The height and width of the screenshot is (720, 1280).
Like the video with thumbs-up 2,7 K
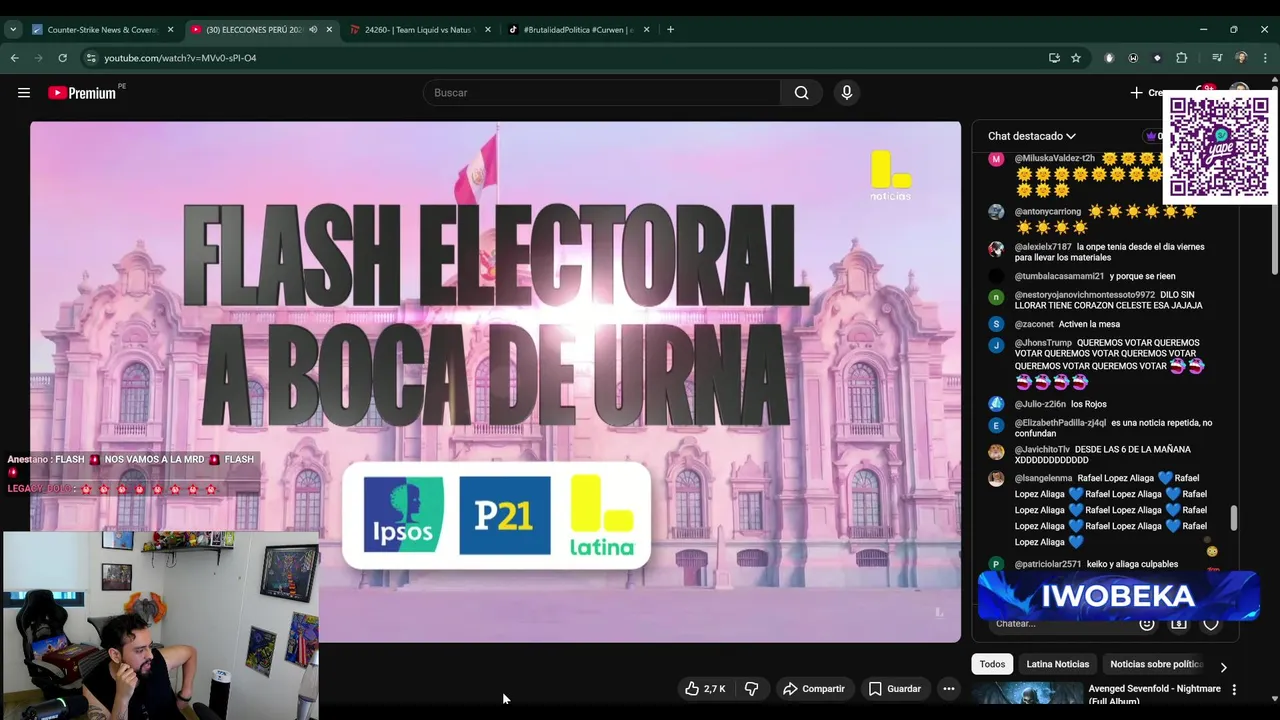[705, 689]
